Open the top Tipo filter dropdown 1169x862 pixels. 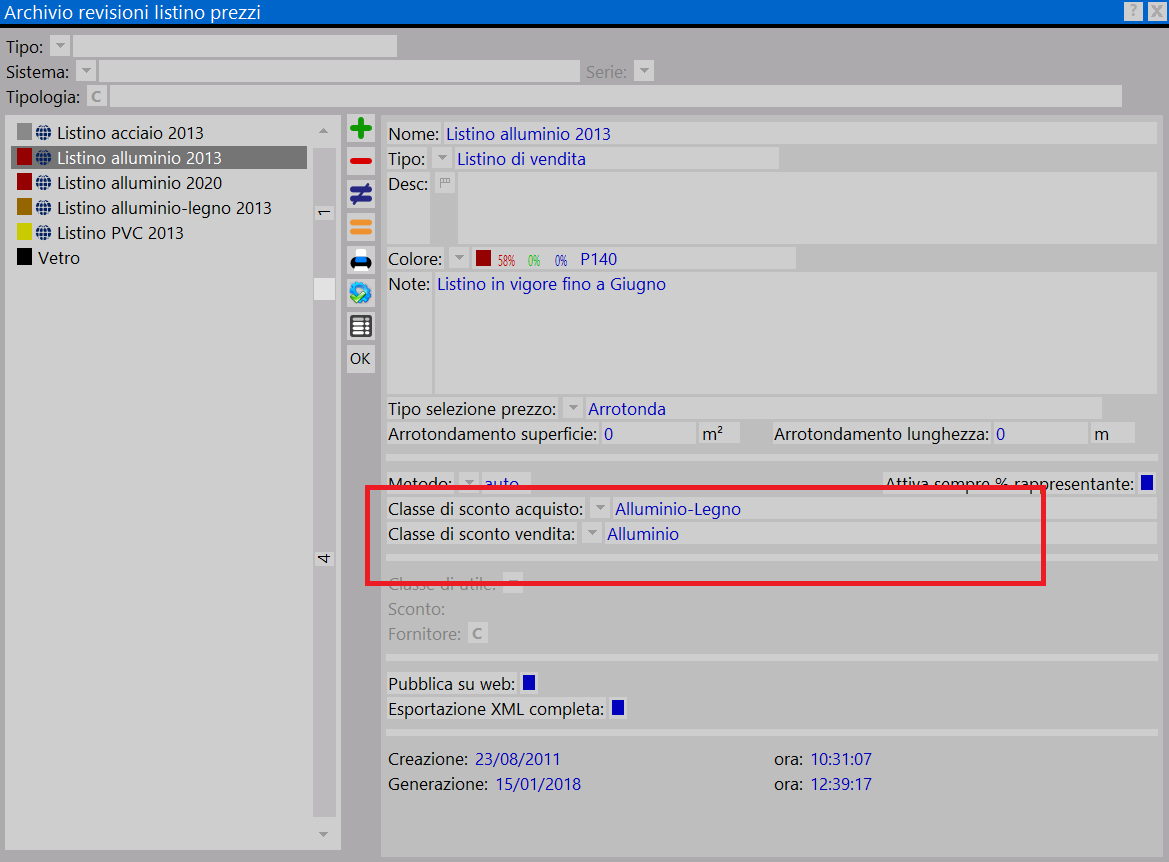[x=60, y=46]
